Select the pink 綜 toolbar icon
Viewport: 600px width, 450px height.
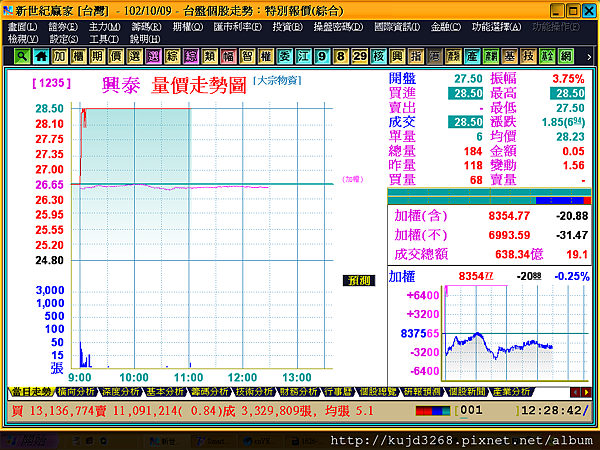click(191, 56)
